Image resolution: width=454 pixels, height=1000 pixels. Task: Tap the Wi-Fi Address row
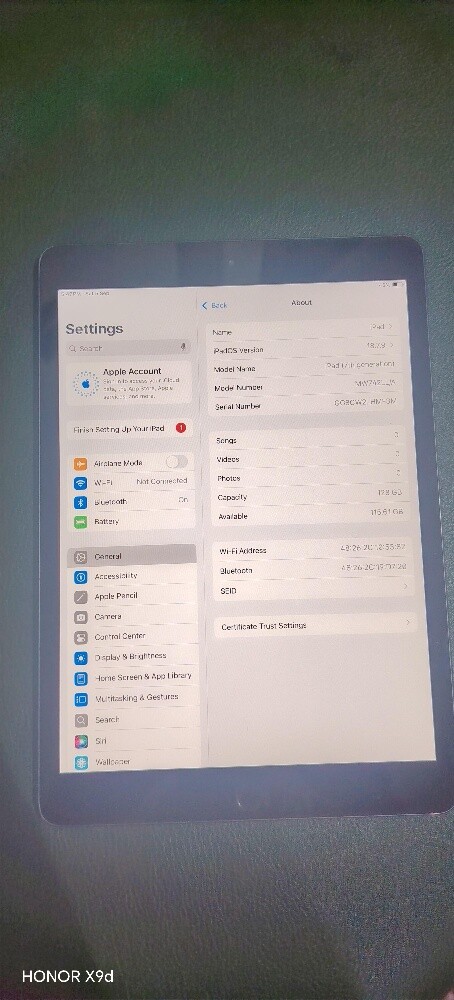312,549
